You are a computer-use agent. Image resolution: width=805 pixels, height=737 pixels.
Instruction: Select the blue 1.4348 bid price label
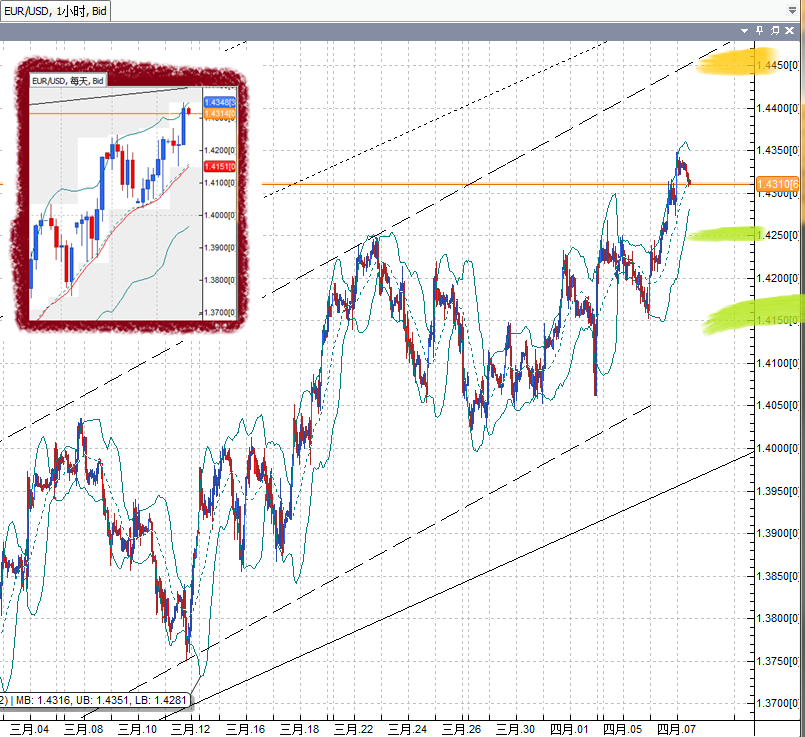click(219, 103)
